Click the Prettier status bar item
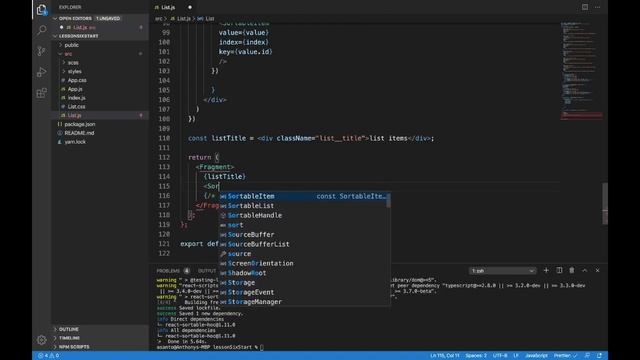Image resolution: width=640 pixels, height=360 pixels. [565, 356]
